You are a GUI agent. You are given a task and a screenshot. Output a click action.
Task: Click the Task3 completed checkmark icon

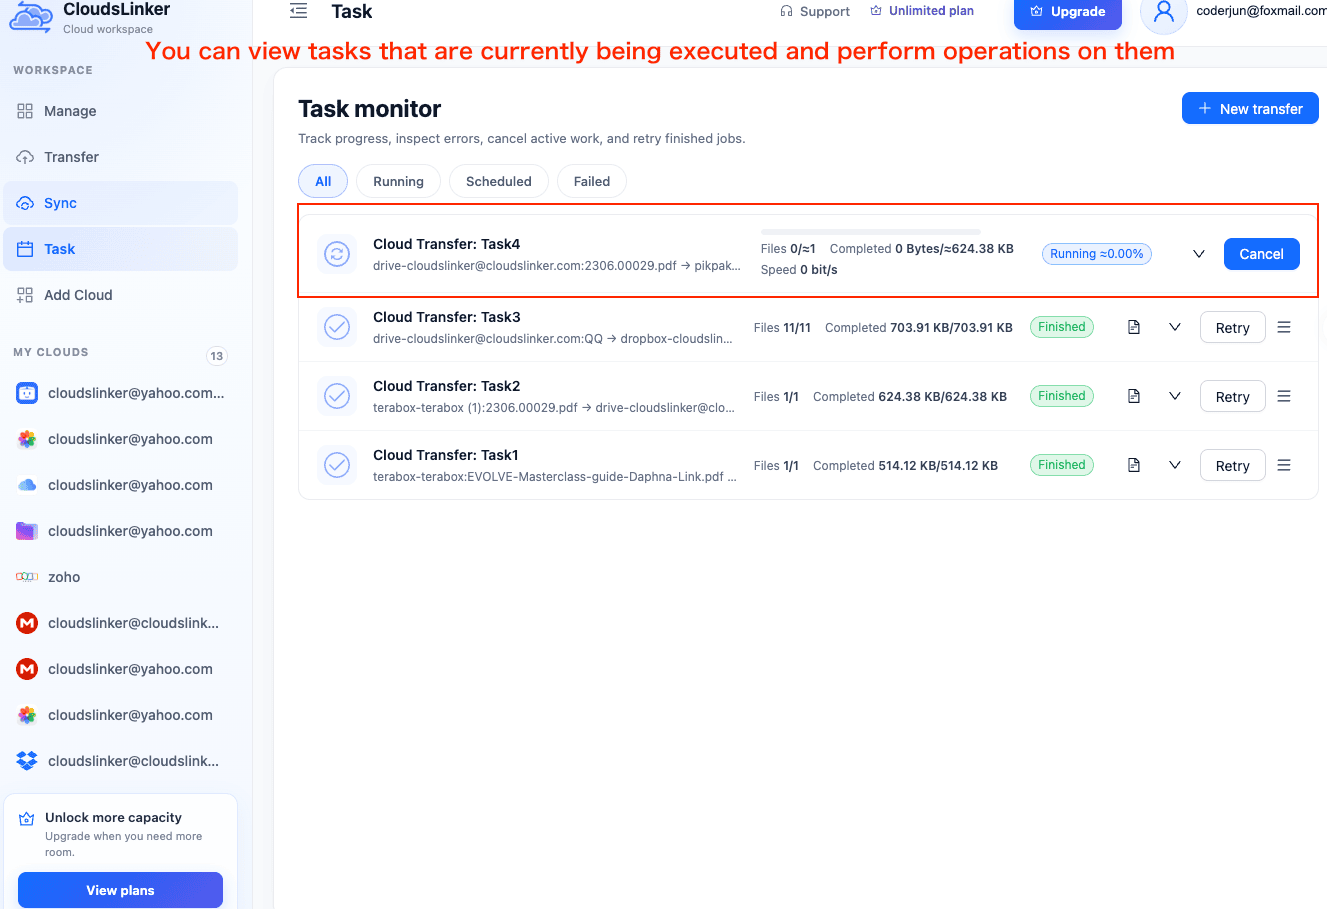point(337,327)
